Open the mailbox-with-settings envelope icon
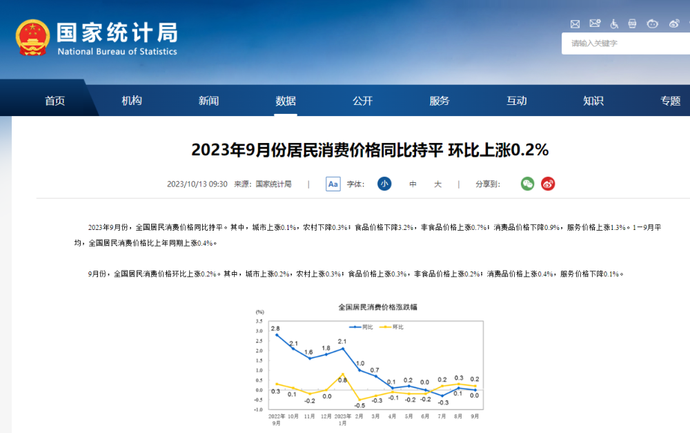 click(x=595, y=23)
